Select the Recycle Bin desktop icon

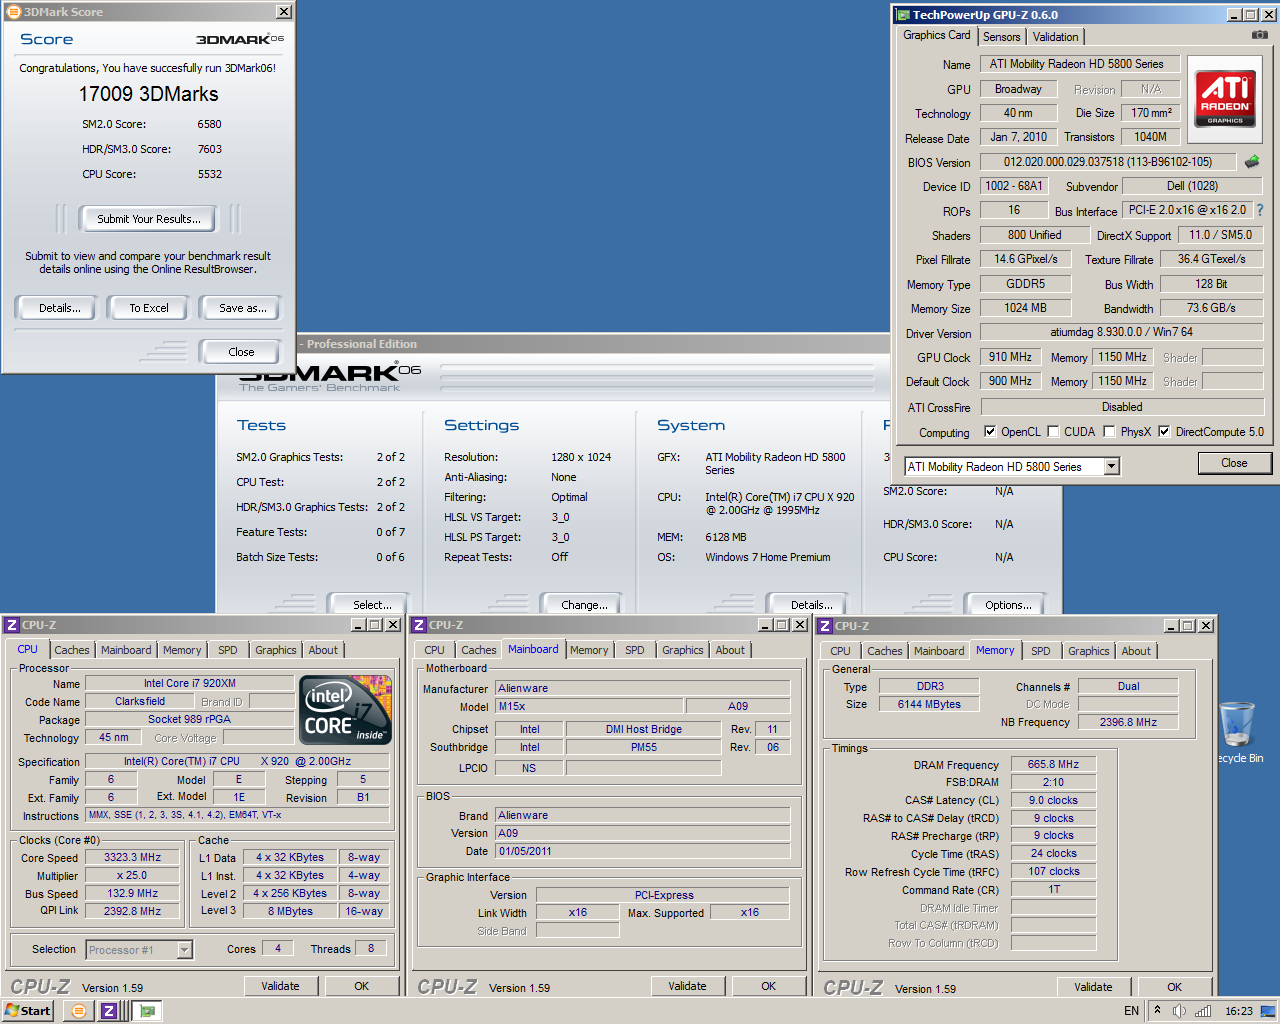click(x=1238, y=733)
